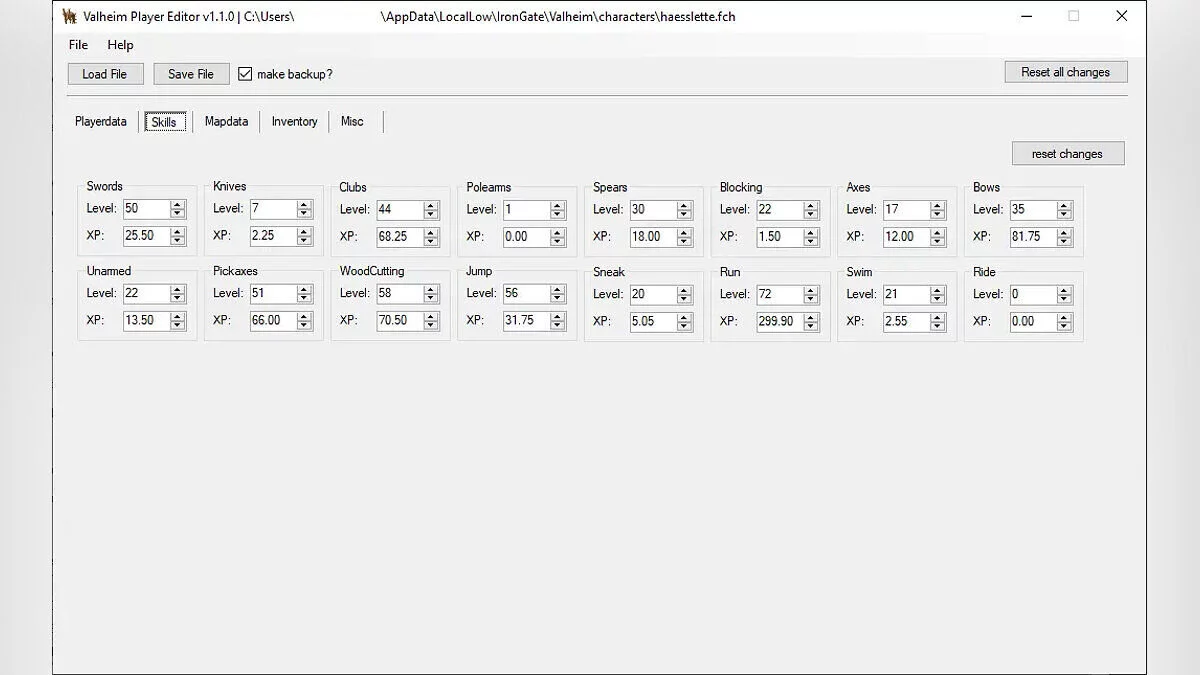Select the Skills tab

164,122
